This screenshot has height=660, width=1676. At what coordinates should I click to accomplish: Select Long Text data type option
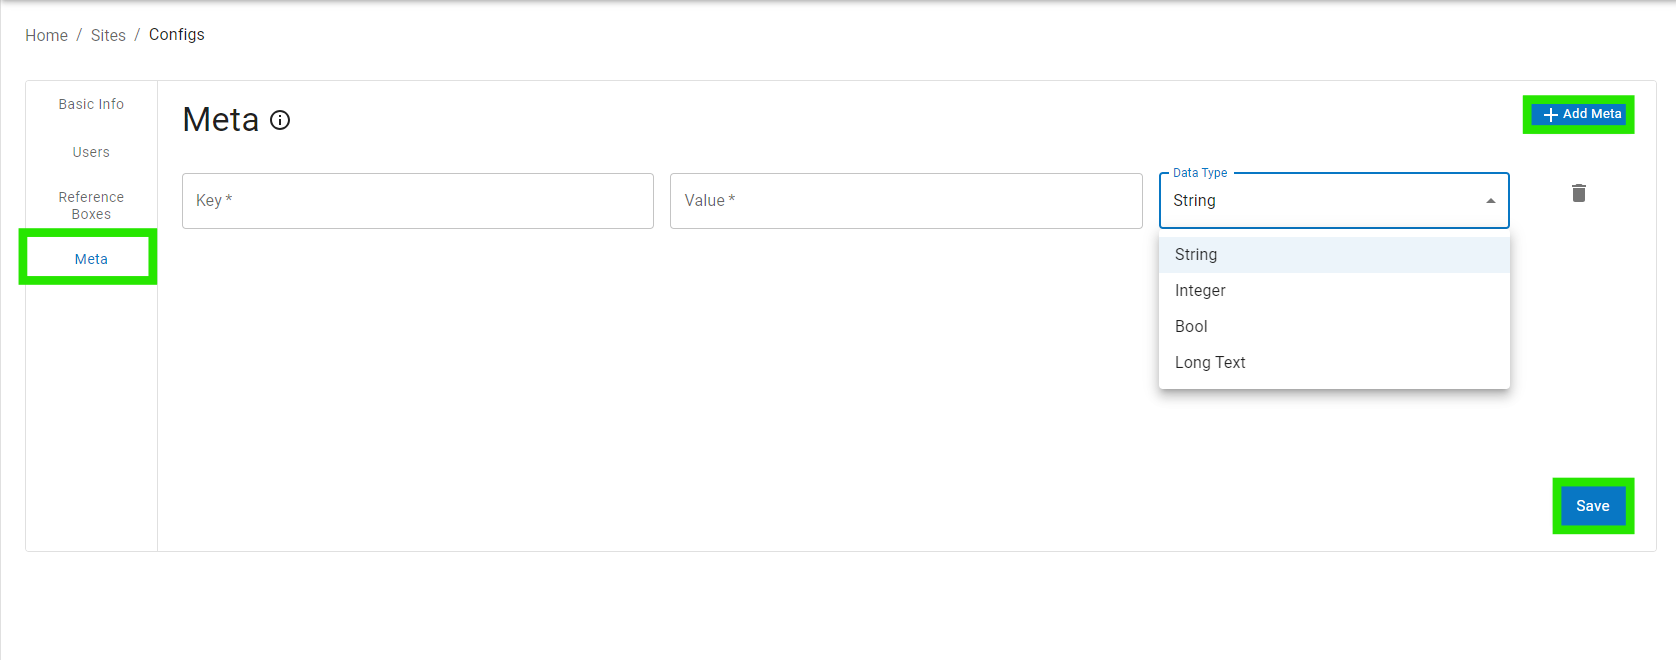coord(1210,363)
